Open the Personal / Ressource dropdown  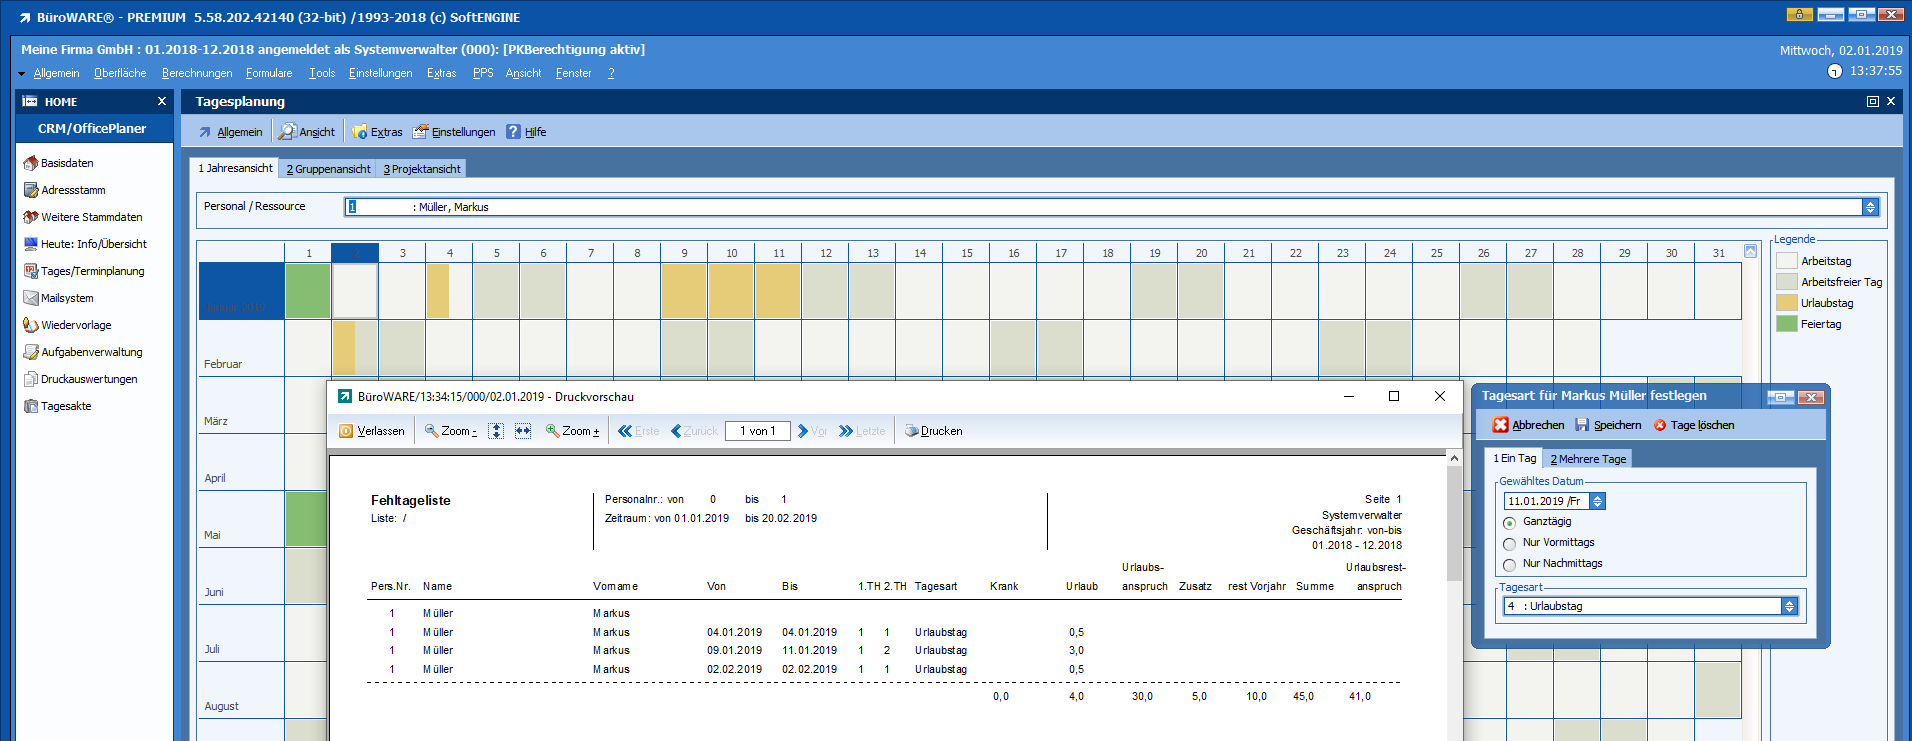click(1870, 207)
